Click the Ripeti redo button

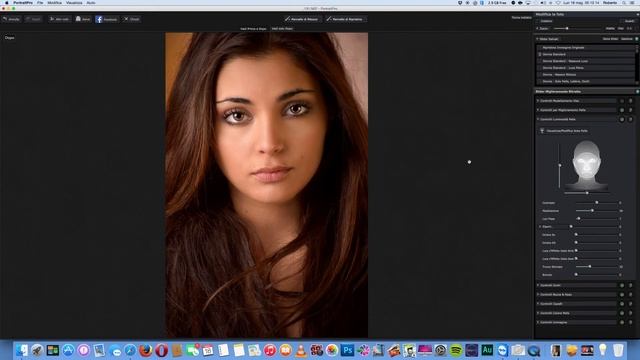(x=33, y=19)
